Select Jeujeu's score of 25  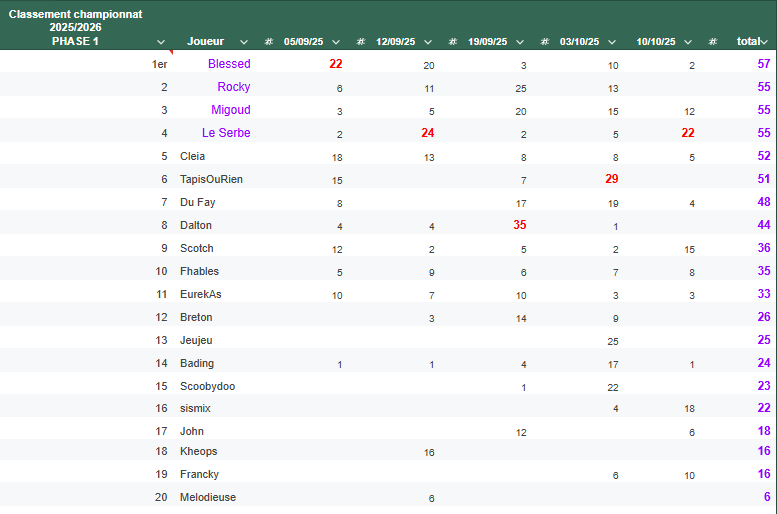click(613, 341)
